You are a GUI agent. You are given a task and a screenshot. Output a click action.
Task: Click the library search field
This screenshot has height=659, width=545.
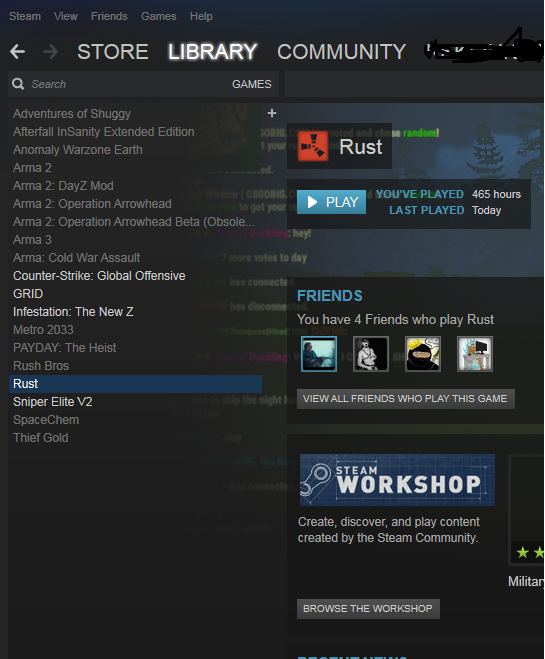[x=126, y=84]
